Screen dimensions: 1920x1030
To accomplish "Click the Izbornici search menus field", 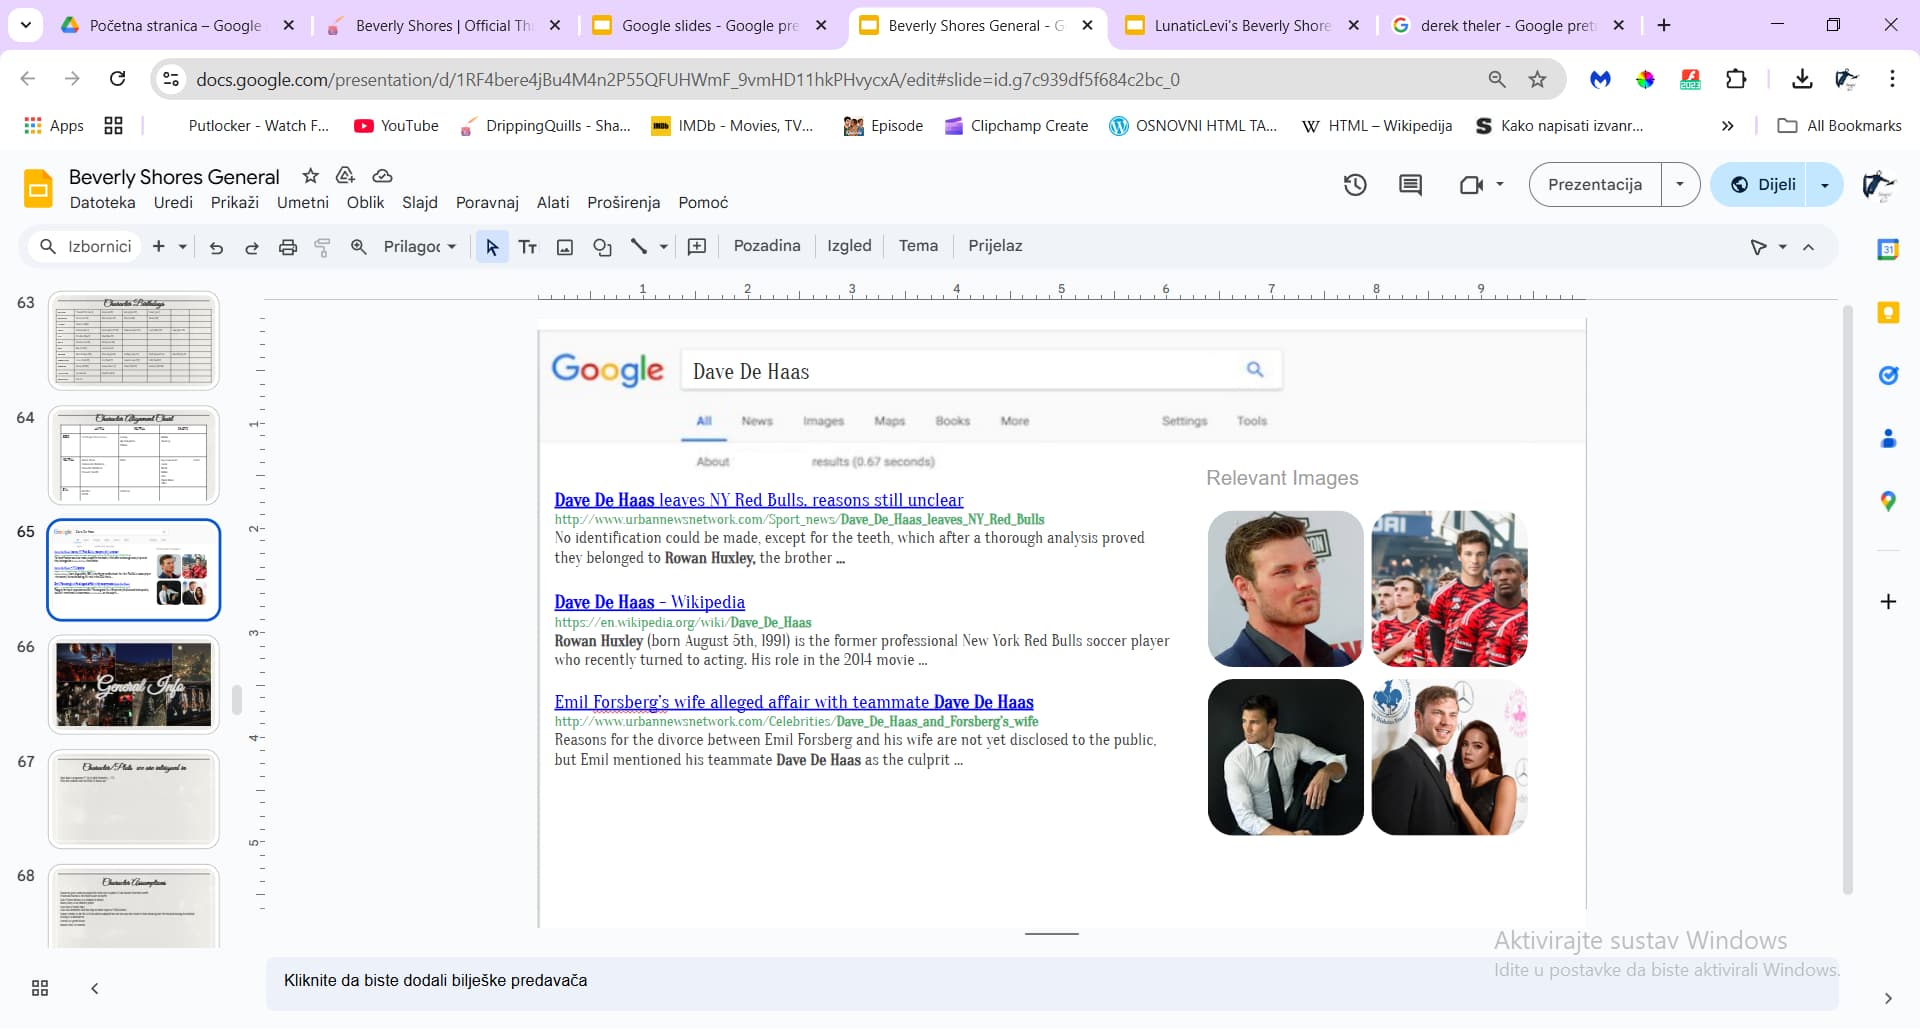I will click(x=86, y=247).
